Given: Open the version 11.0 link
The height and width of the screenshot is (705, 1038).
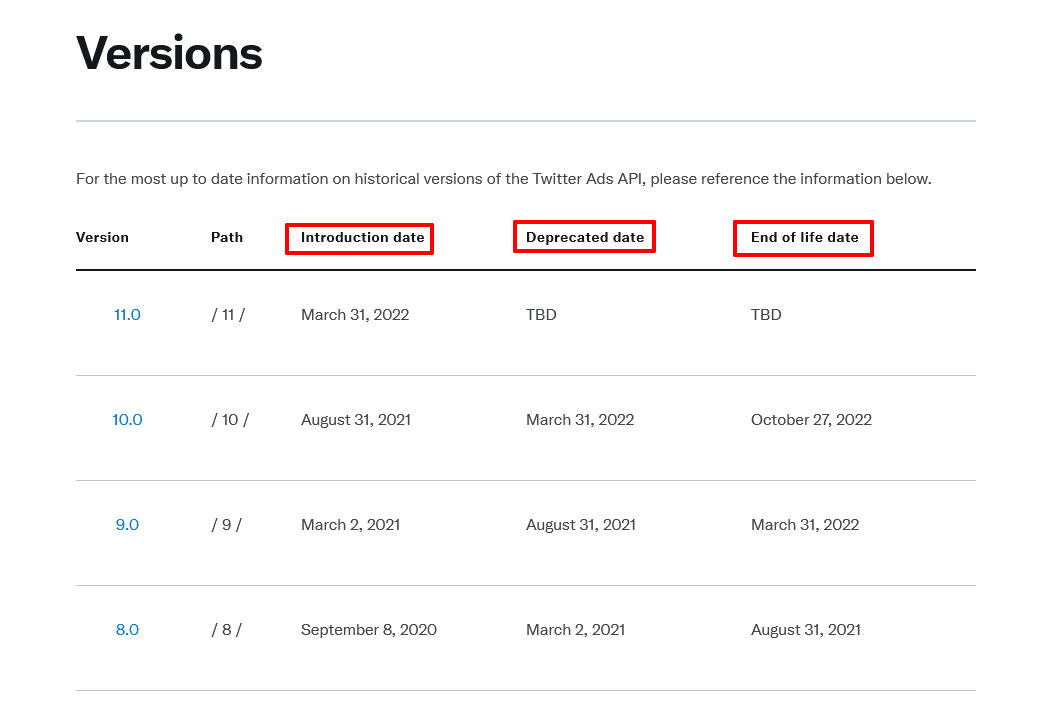Looking at the screenshot, I should 127,315.
